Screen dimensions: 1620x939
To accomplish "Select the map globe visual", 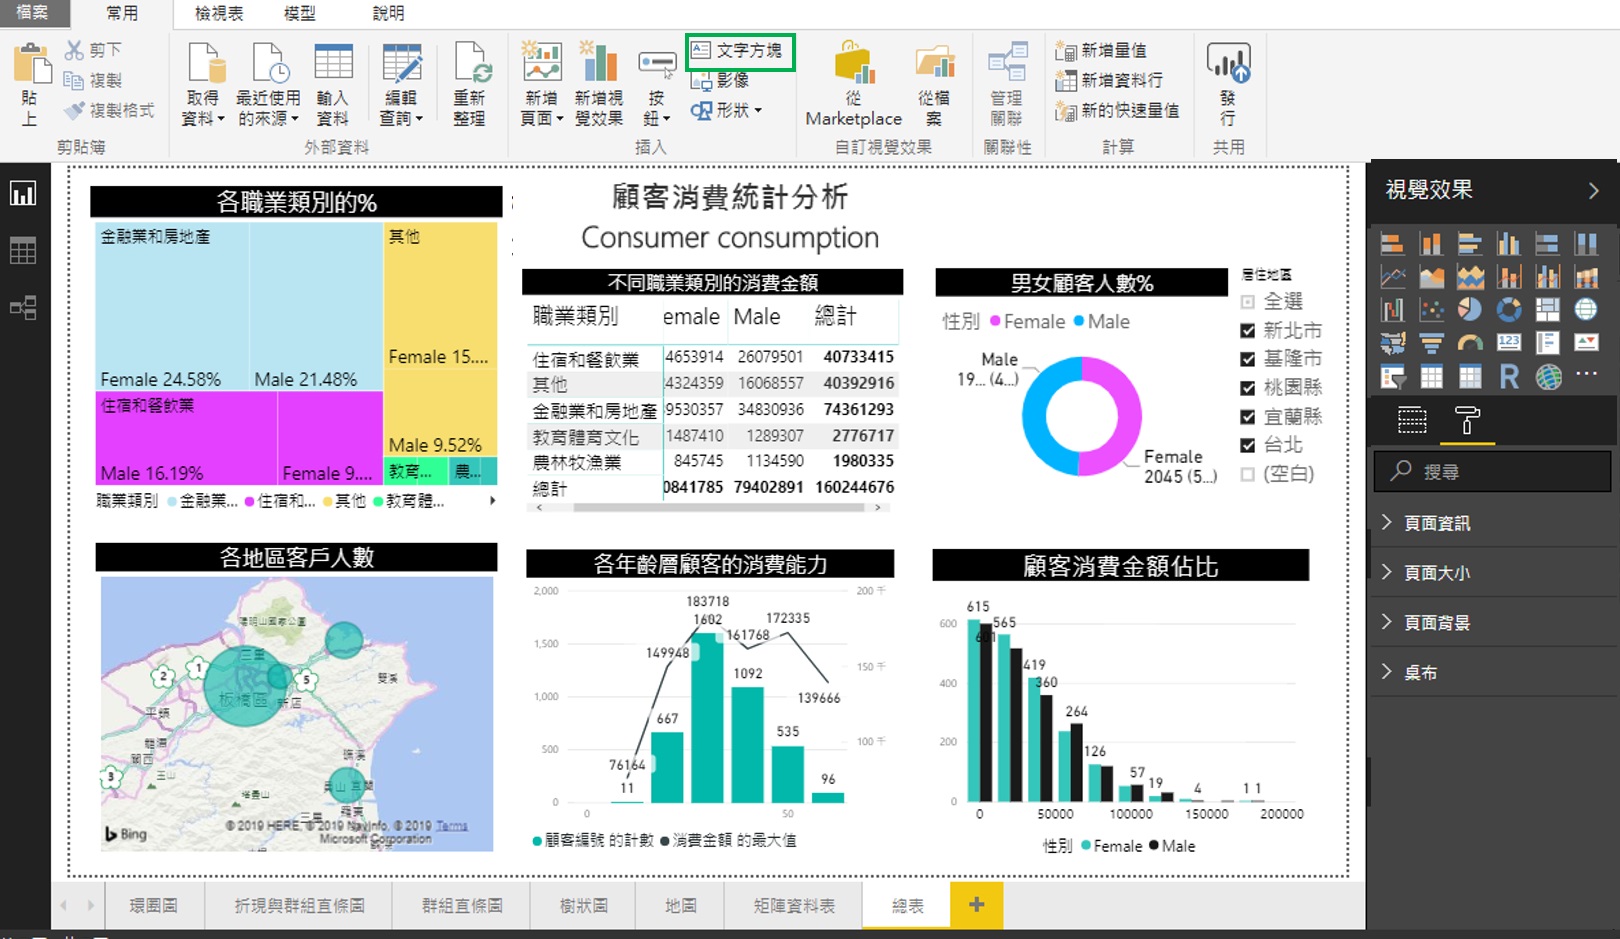I will coord(1586,310).
